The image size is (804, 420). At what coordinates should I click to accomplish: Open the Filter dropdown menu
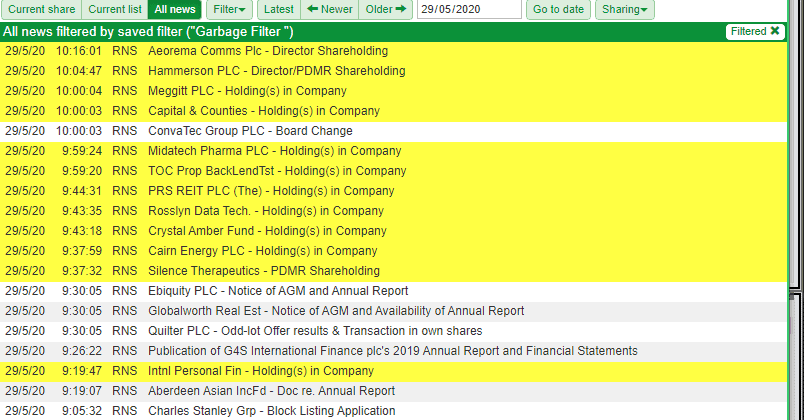[229, 9]
